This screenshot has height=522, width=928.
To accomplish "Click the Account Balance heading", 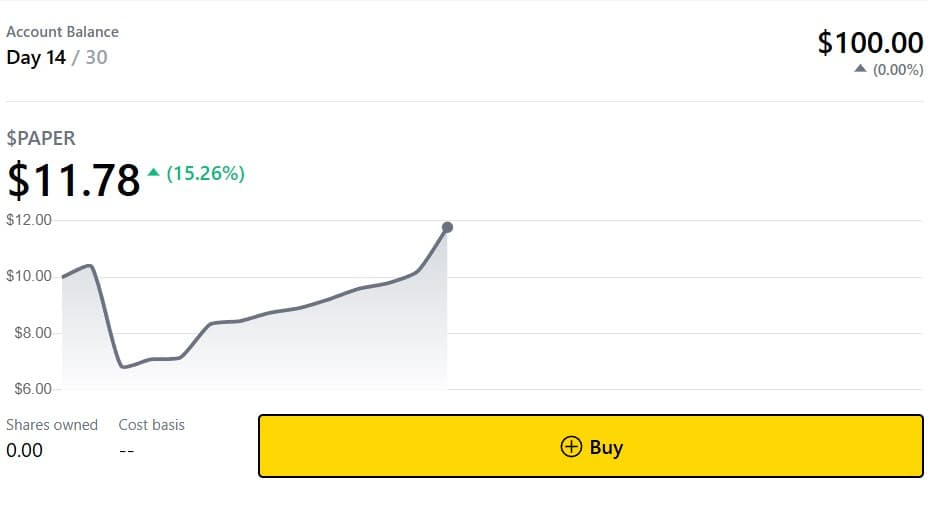I will point(62,31).
